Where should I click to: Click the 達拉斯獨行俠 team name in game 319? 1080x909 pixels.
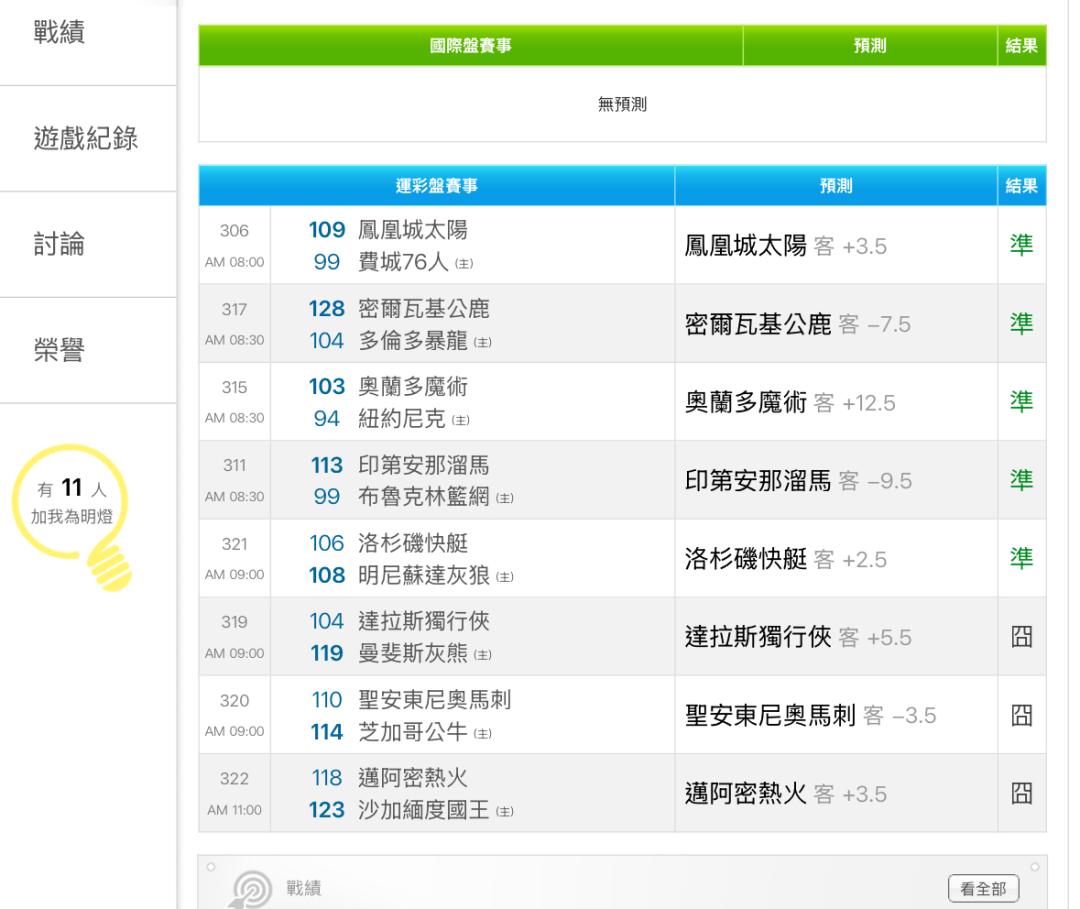coord(424,621)
